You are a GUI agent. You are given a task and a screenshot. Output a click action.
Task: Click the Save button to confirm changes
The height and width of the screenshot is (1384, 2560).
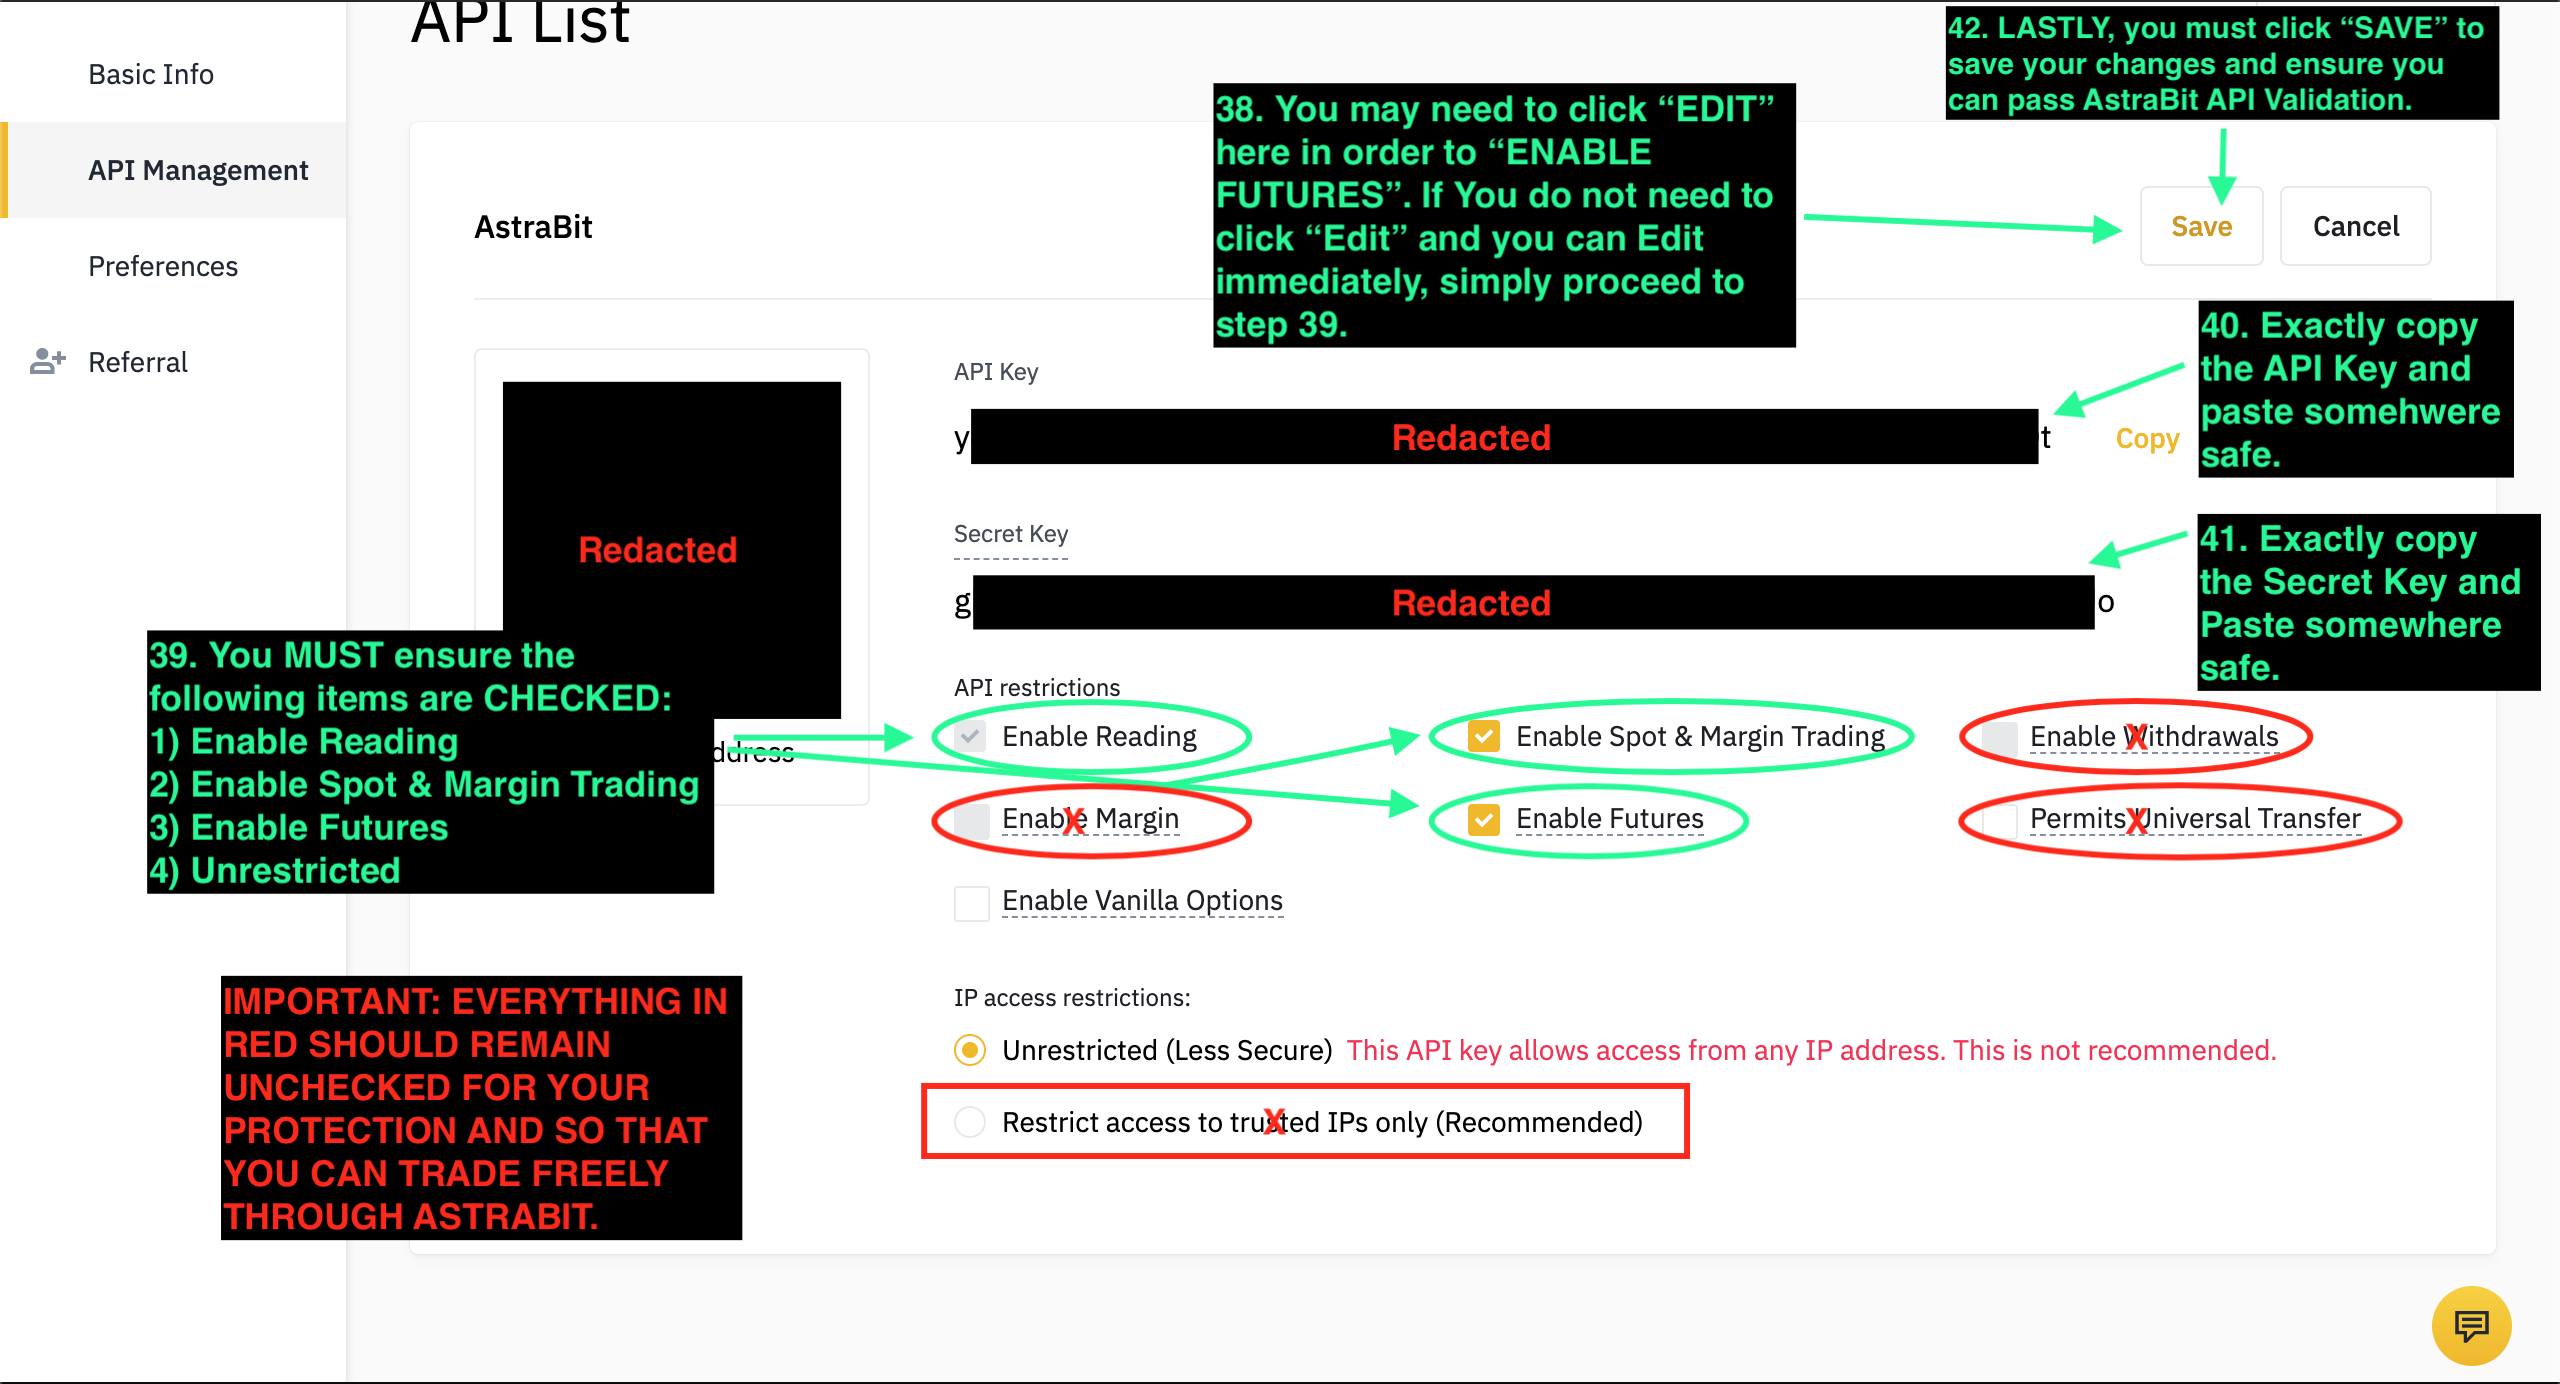coord(2202,225)
